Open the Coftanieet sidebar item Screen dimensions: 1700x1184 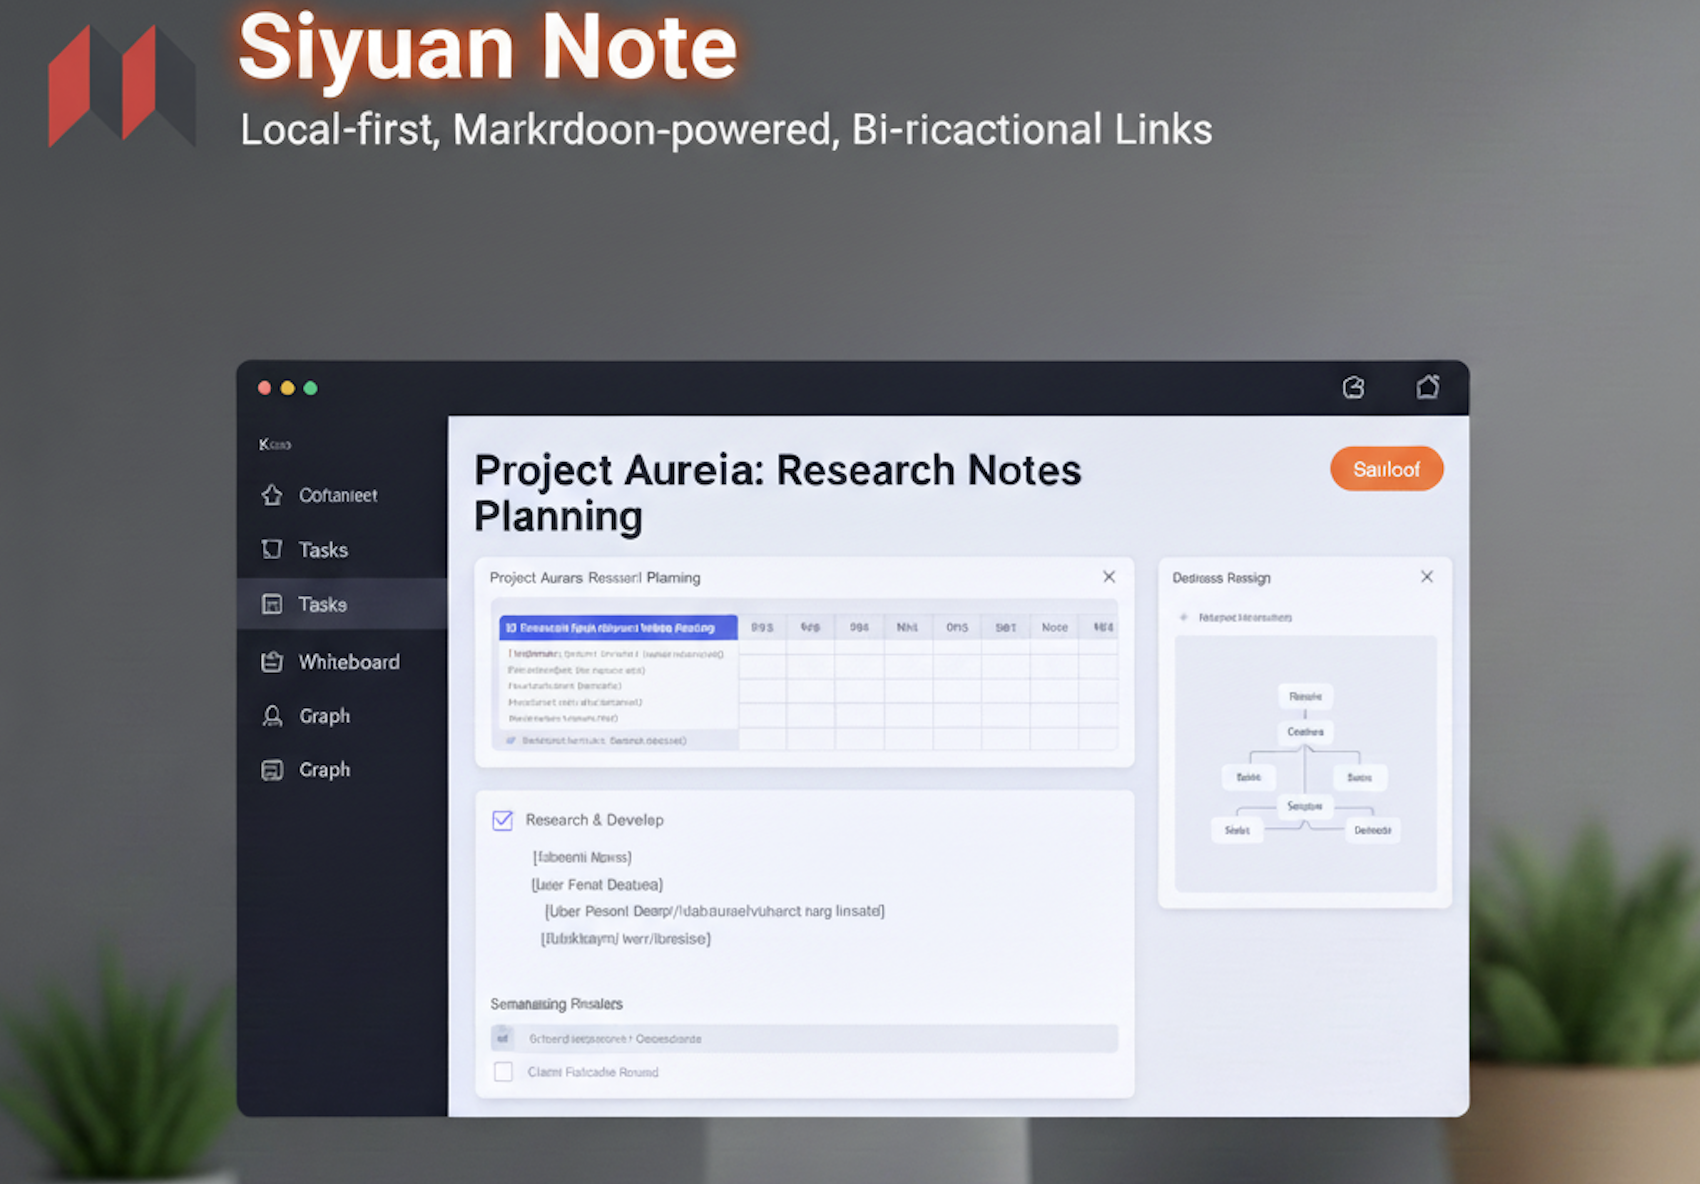(x=340, y=495)
